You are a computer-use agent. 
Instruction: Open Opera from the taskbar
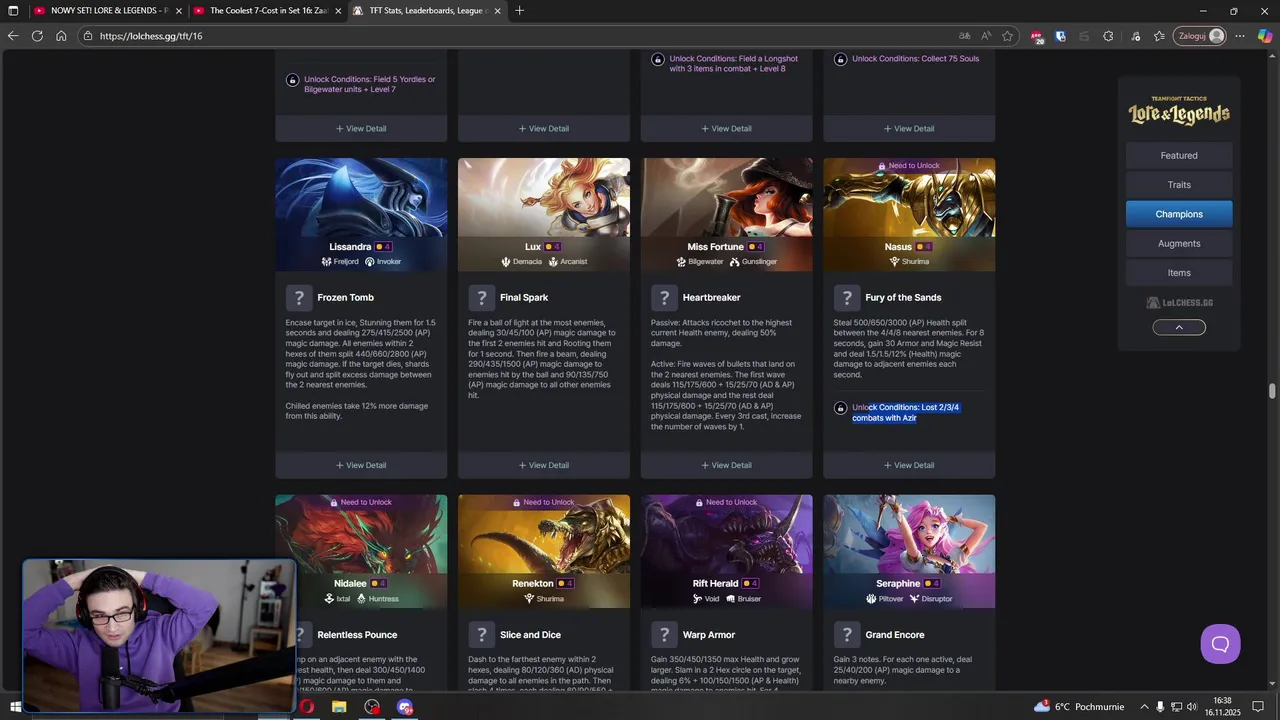coord(306,707)
